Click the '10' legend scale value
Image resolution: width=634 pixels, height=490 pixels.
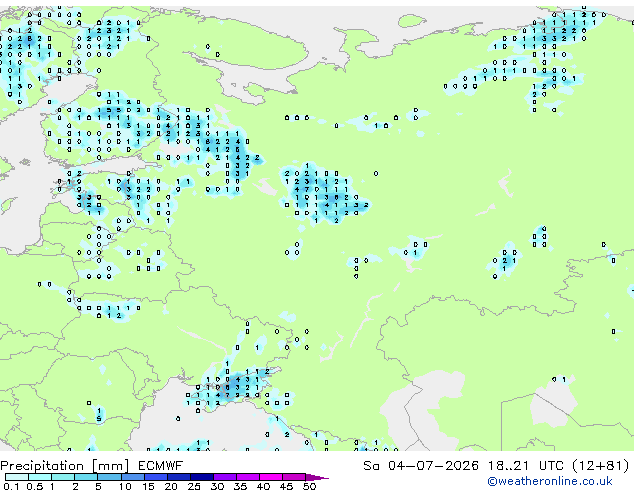(x=125, y=486)
